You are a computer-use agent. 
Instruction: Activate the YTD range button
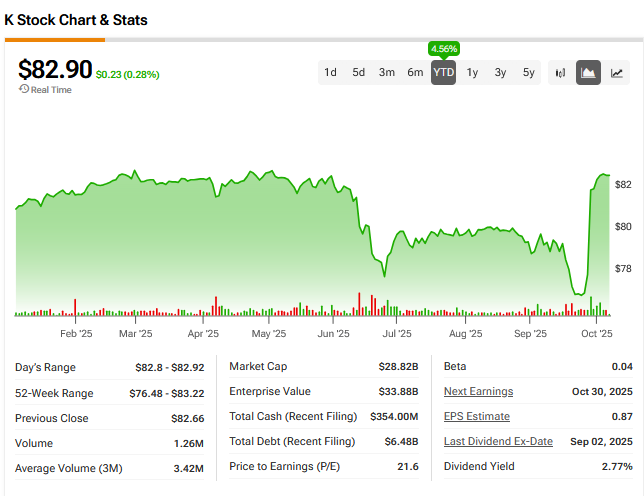443,72
